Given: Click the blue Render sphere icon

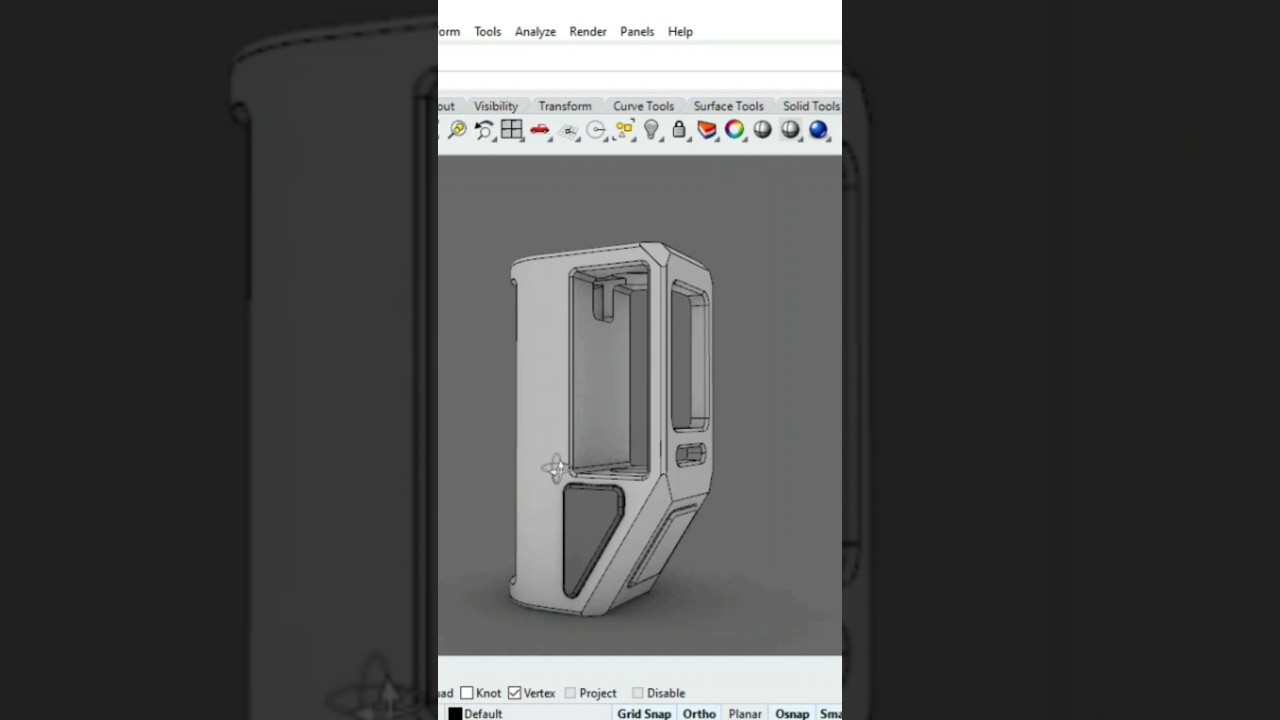Looking at the screenshot, I should 818,129.
